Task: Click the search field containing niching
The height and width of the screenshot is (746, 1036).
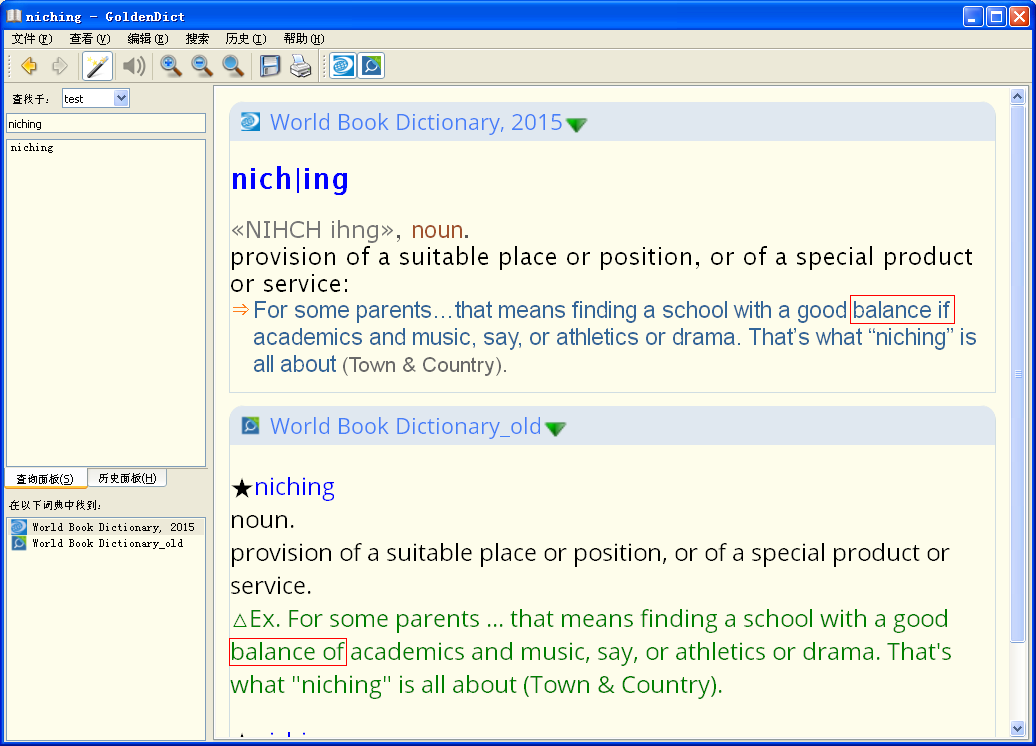Action: tap(106, 124)
